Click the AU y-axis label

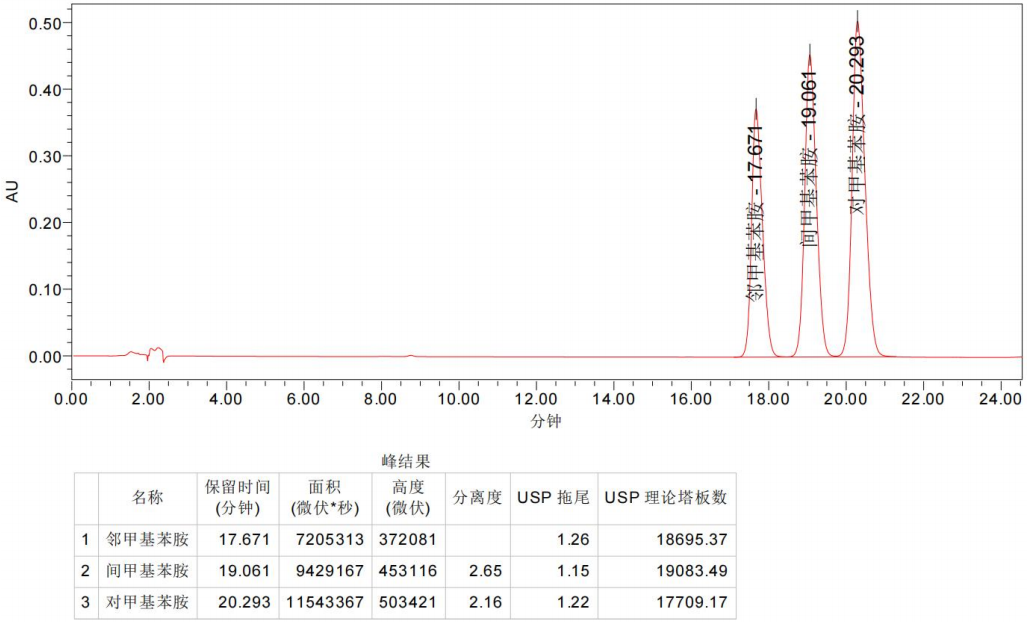point(13,191)
